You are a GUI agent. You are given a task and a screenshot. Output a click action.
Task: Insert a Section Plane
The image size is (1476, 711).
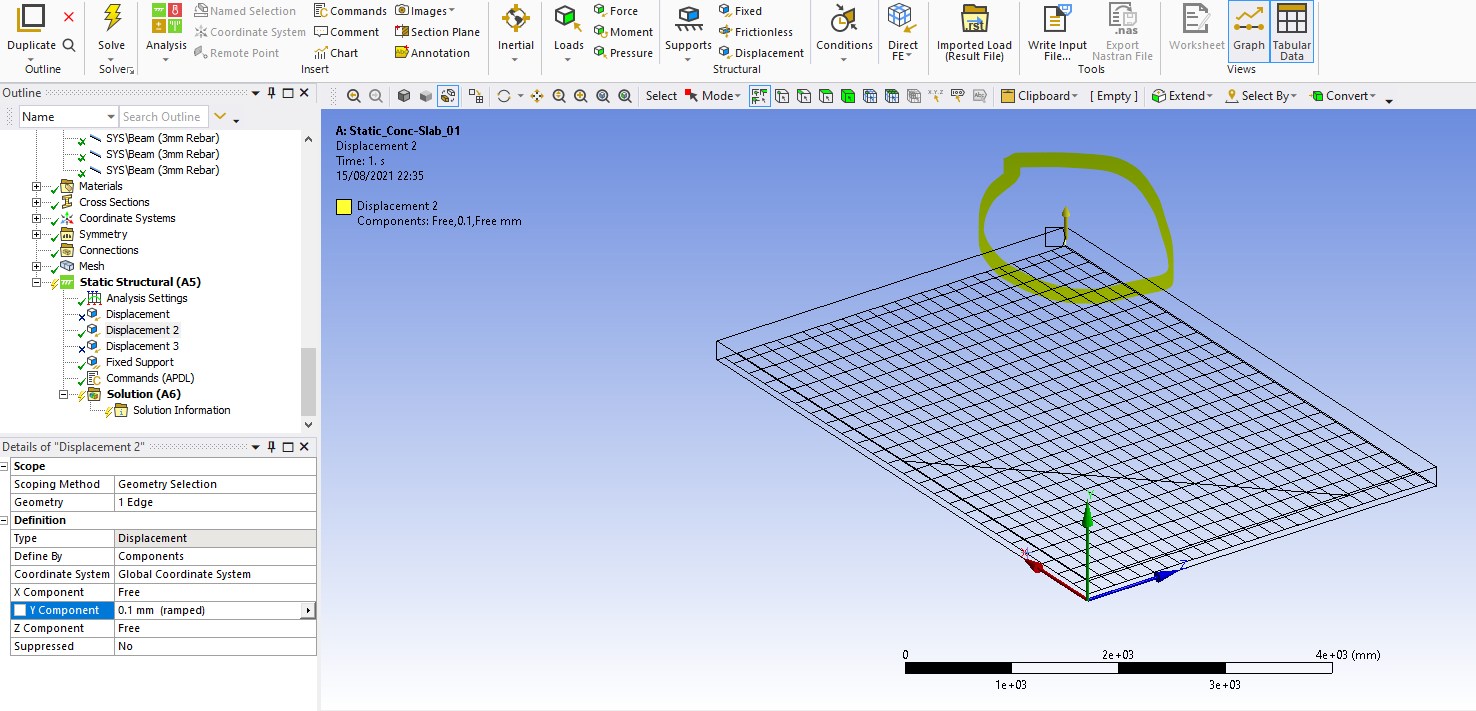pos(437,32)
